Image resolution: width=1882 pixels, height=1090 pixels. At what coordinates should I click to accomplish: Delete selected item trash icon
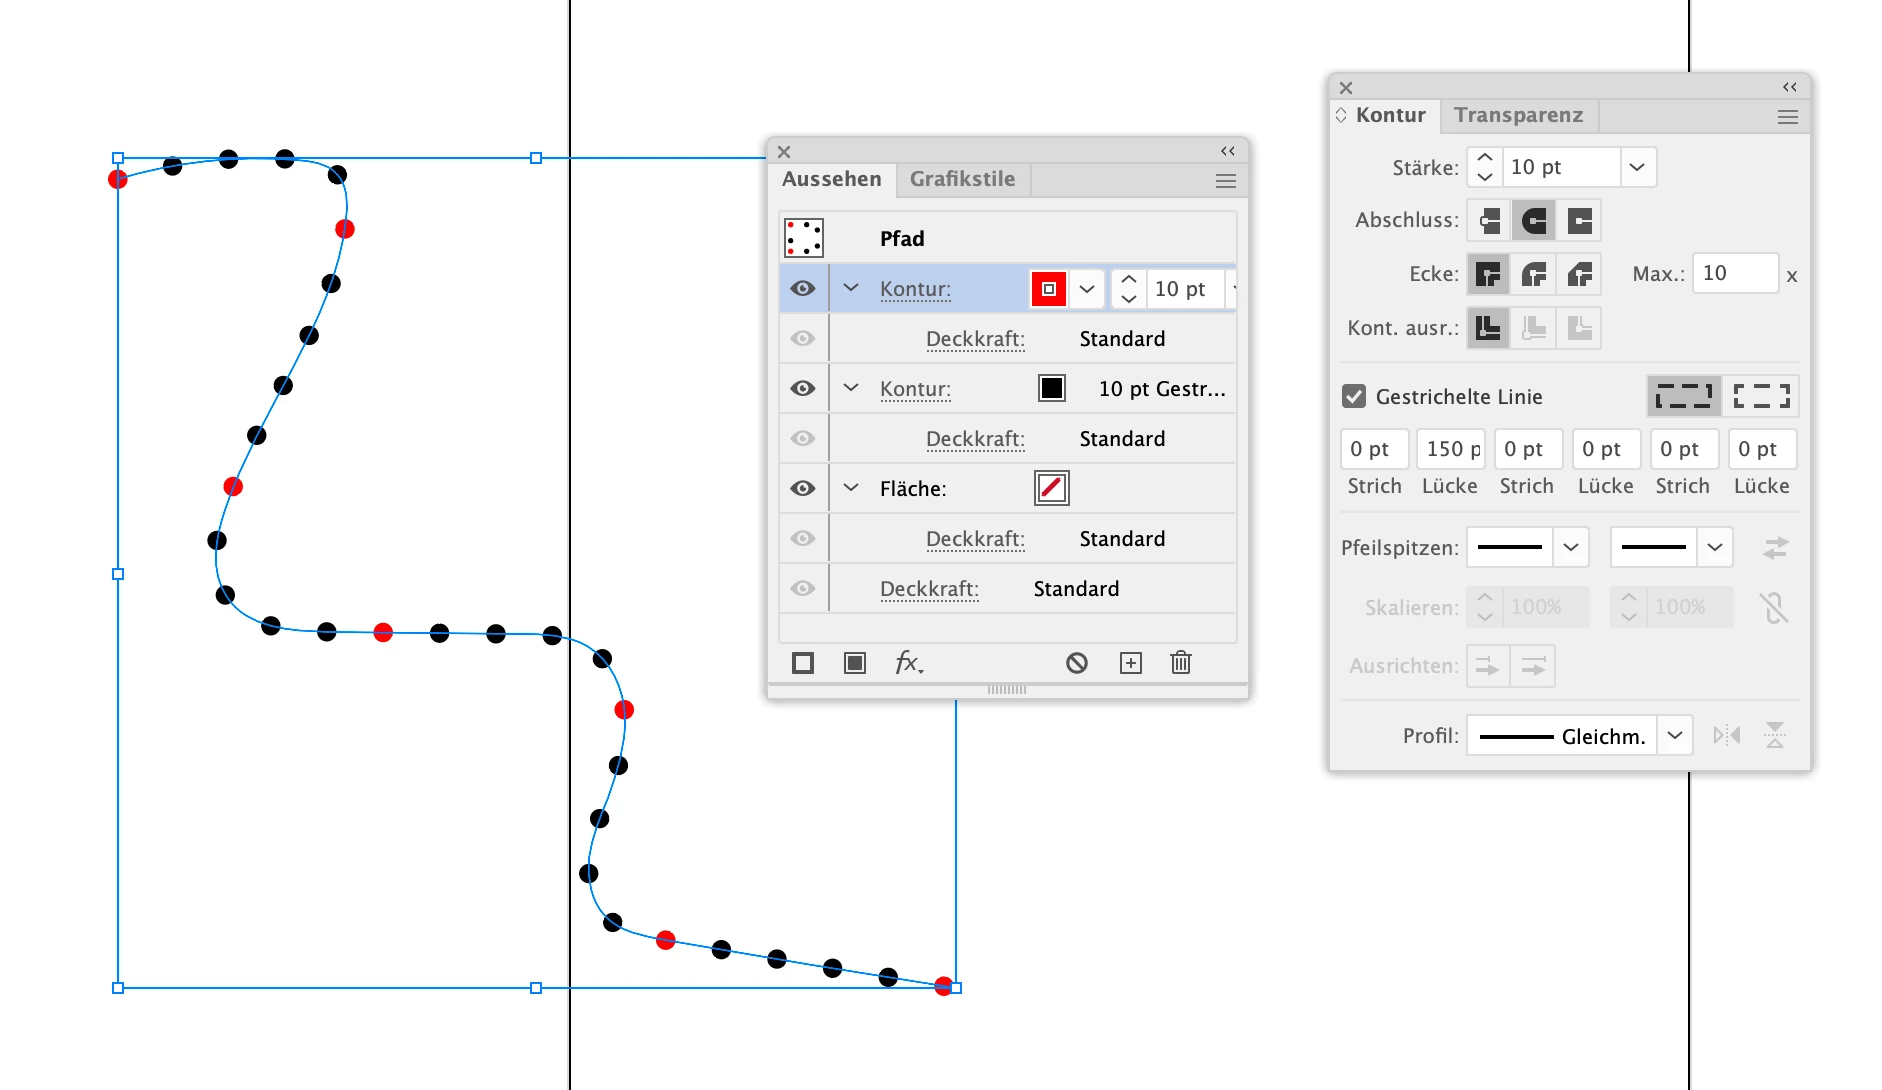tap(1181, 663)
